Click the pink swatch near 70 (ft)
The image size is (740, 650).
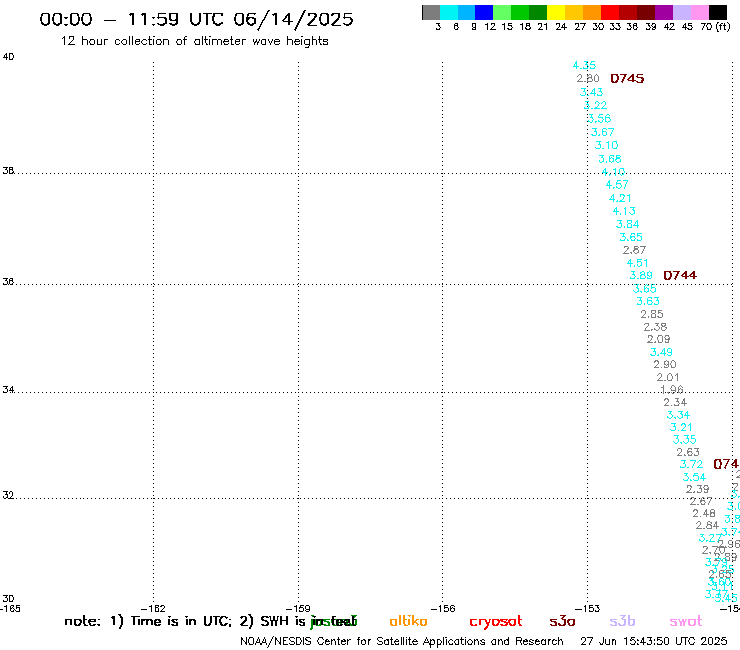[x=699, y=12]
